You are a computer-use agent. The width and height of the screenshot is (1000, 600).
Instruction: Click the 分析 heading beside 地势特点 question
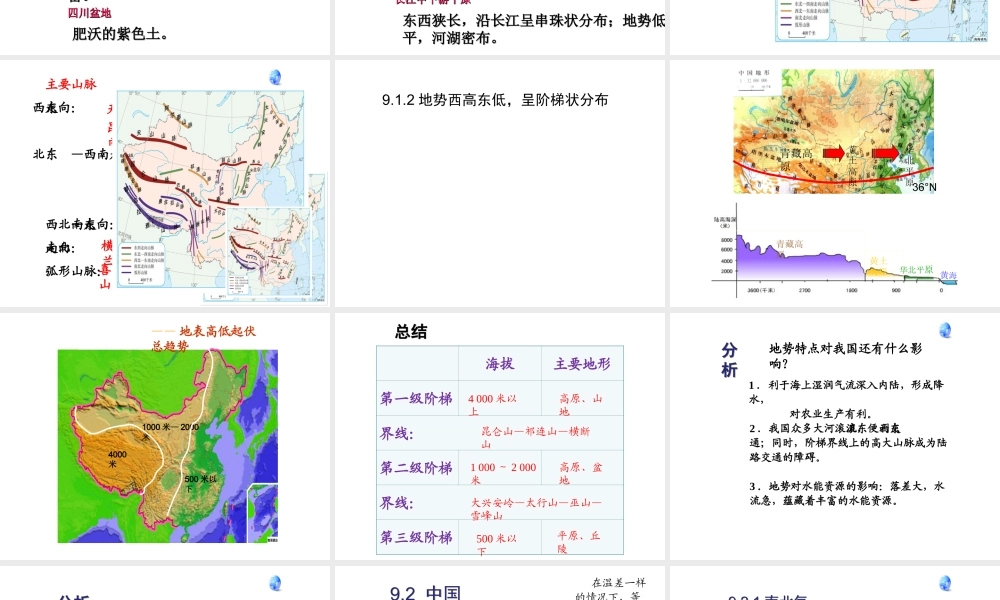point(729,360)
